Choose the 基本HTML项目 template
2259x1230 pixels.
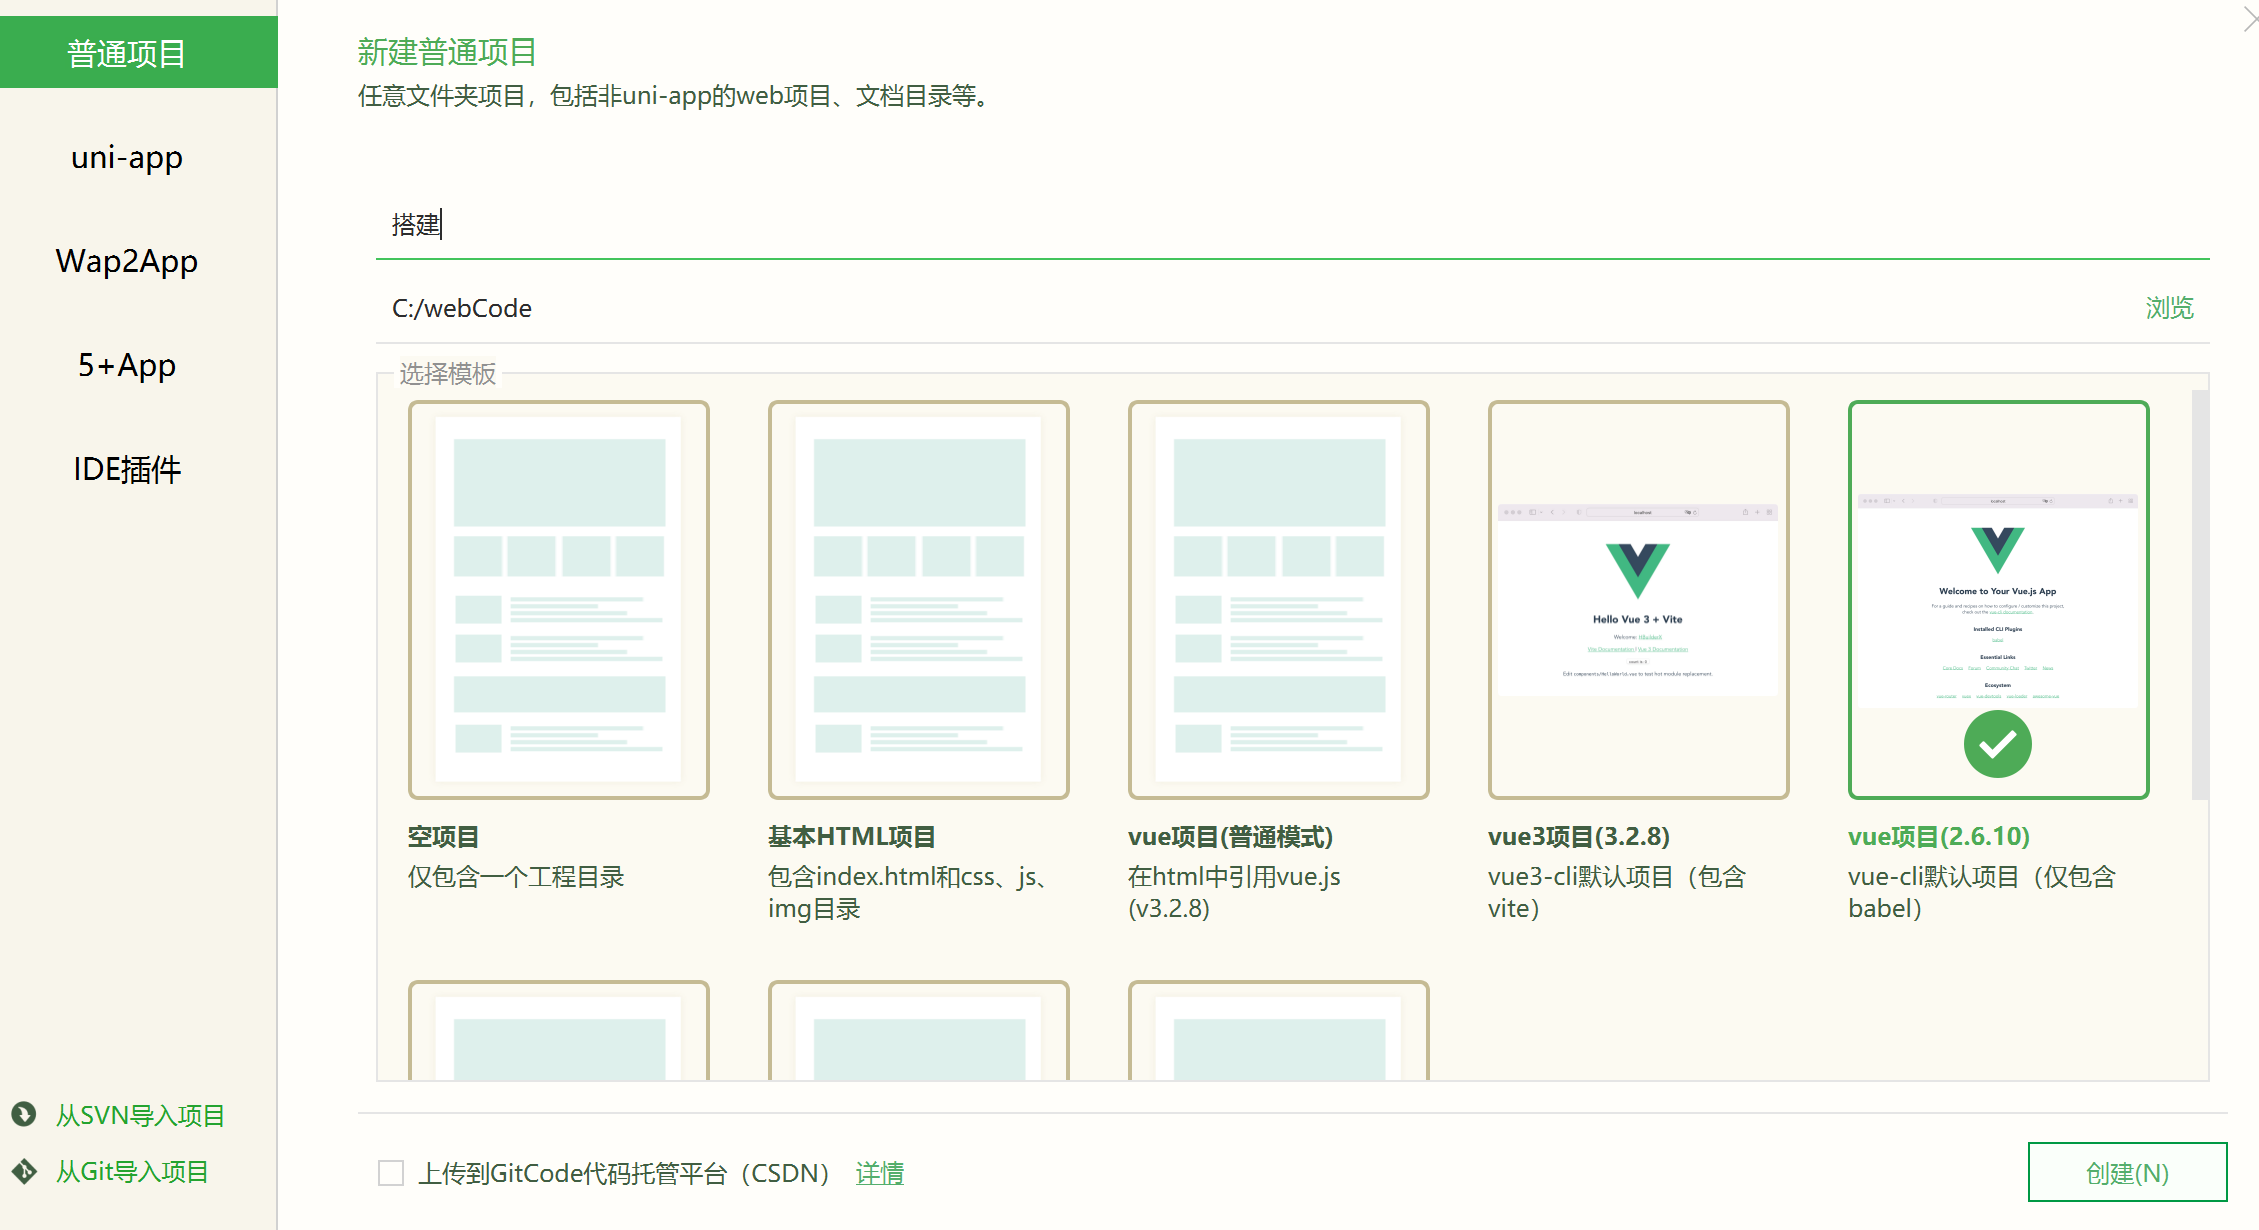(918, 599)
